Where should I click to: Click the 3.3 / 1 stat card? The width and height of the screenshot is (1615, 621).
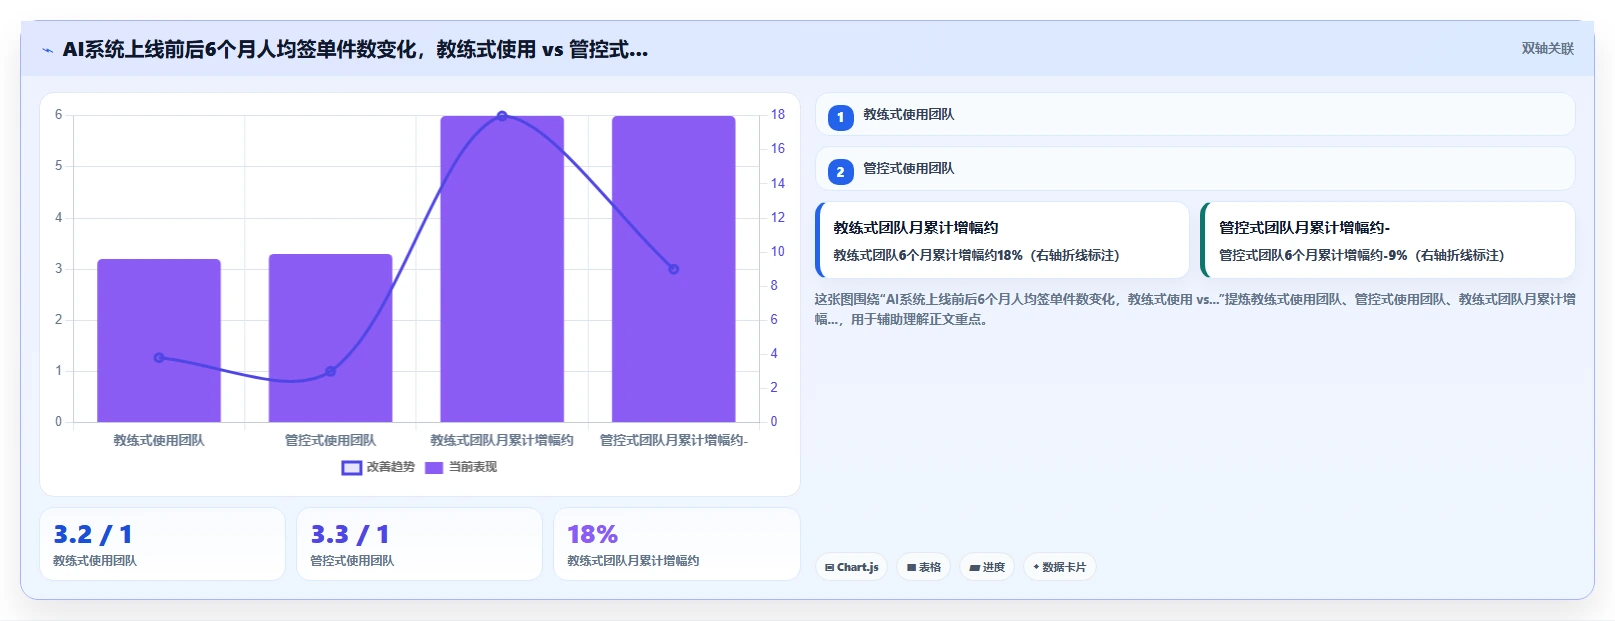[419, 544]
